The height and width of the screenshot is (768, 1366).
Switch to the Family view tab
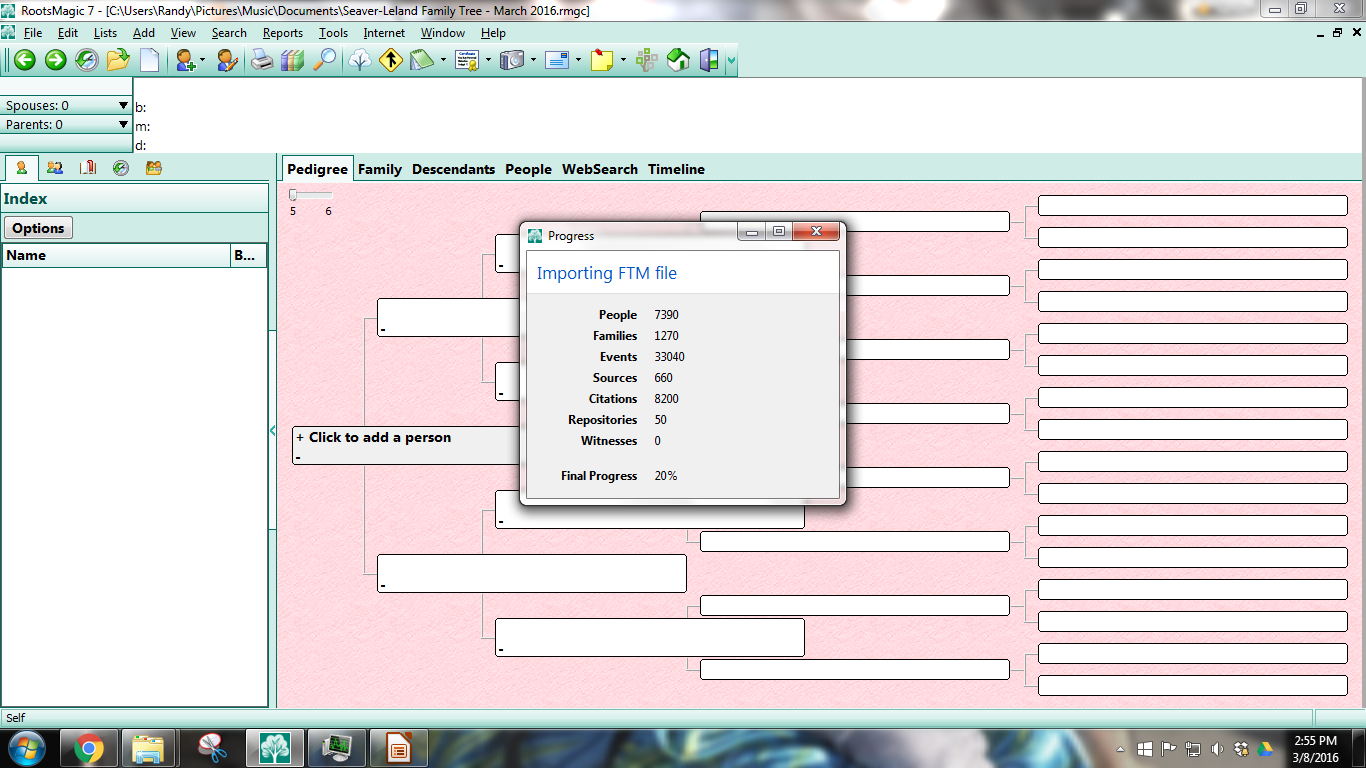pos(380,169)
